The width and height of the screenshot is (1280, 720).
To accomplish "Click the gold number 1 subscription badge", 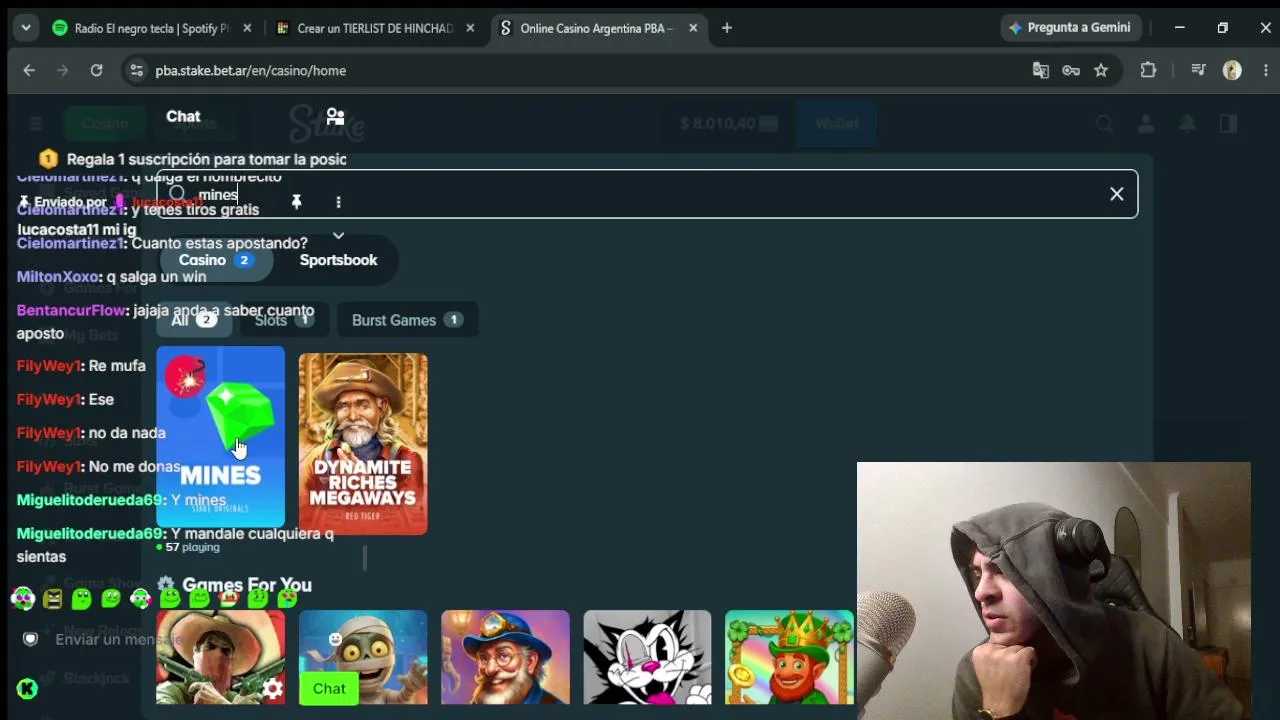I will click(x=48, y=159).
